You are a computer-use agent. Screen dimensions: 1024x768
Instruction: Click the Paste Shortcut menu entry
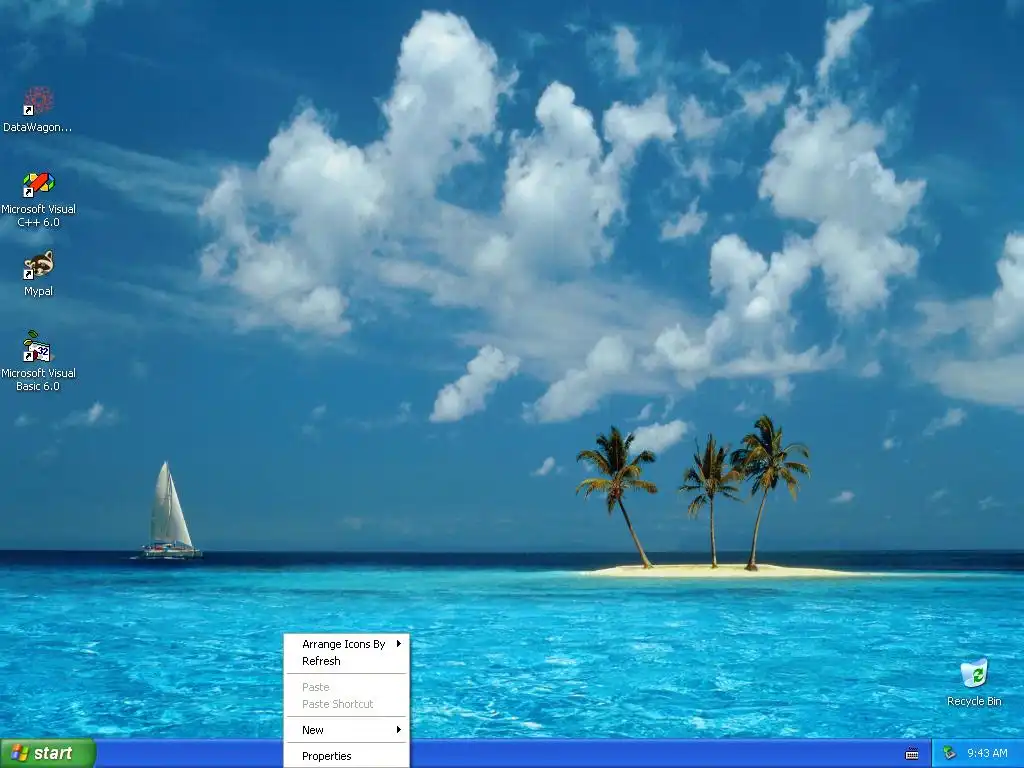click(347, 704)
